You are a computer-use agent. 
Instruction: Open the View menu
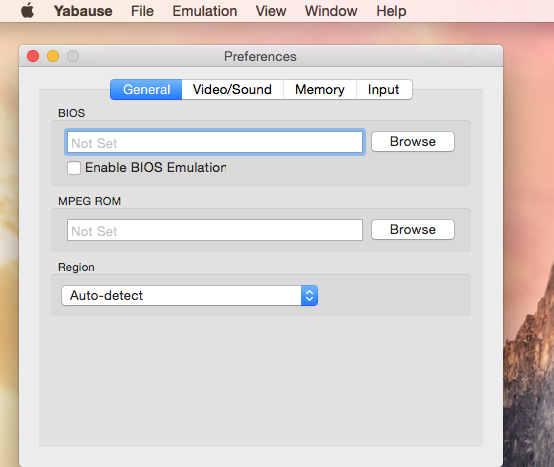(x=271, y=11)
